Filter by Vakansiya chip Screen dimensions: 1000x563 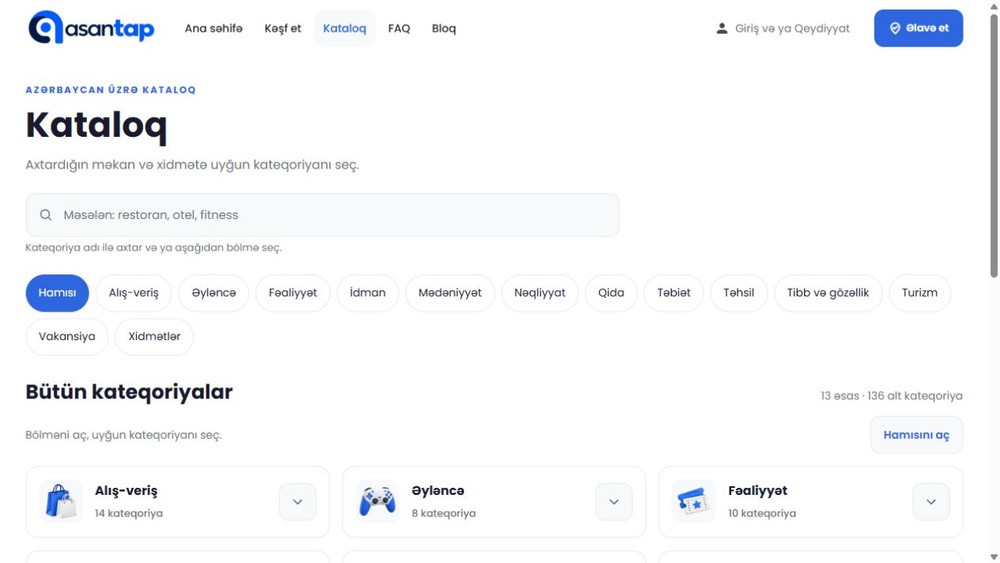point(67,337)
